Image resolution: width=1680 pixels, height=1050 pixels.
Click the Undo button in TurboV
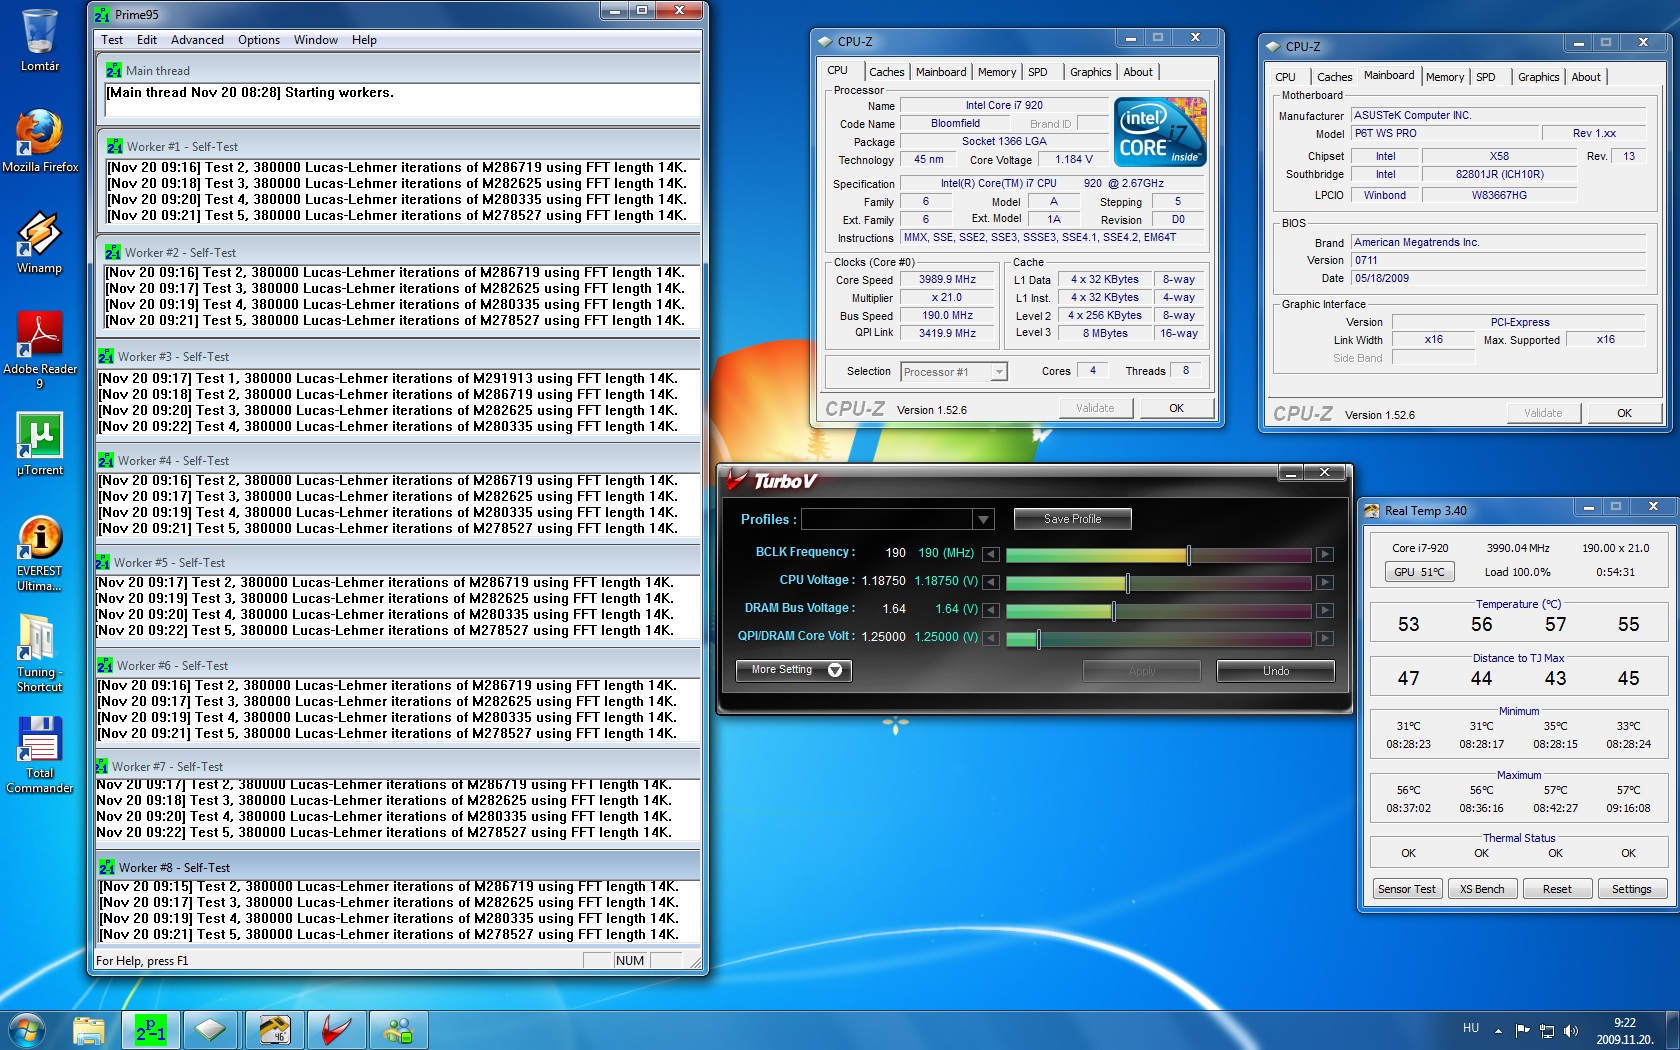click(x=1275, y=671)
